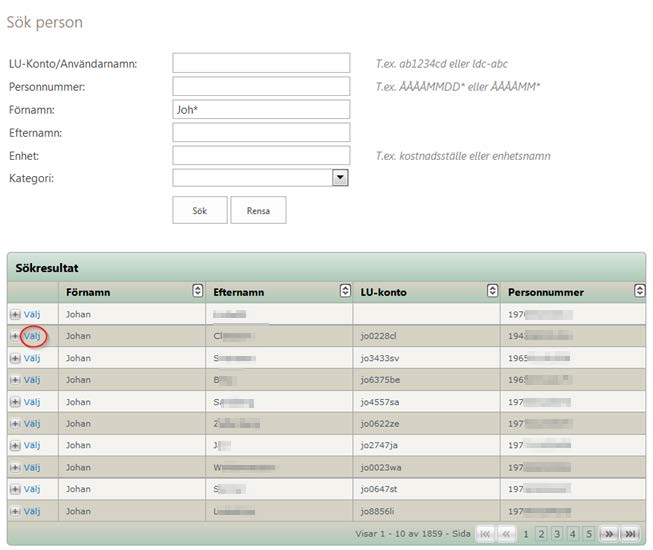
Task: Sort results by Efternamn column icon
Action: 345,290
